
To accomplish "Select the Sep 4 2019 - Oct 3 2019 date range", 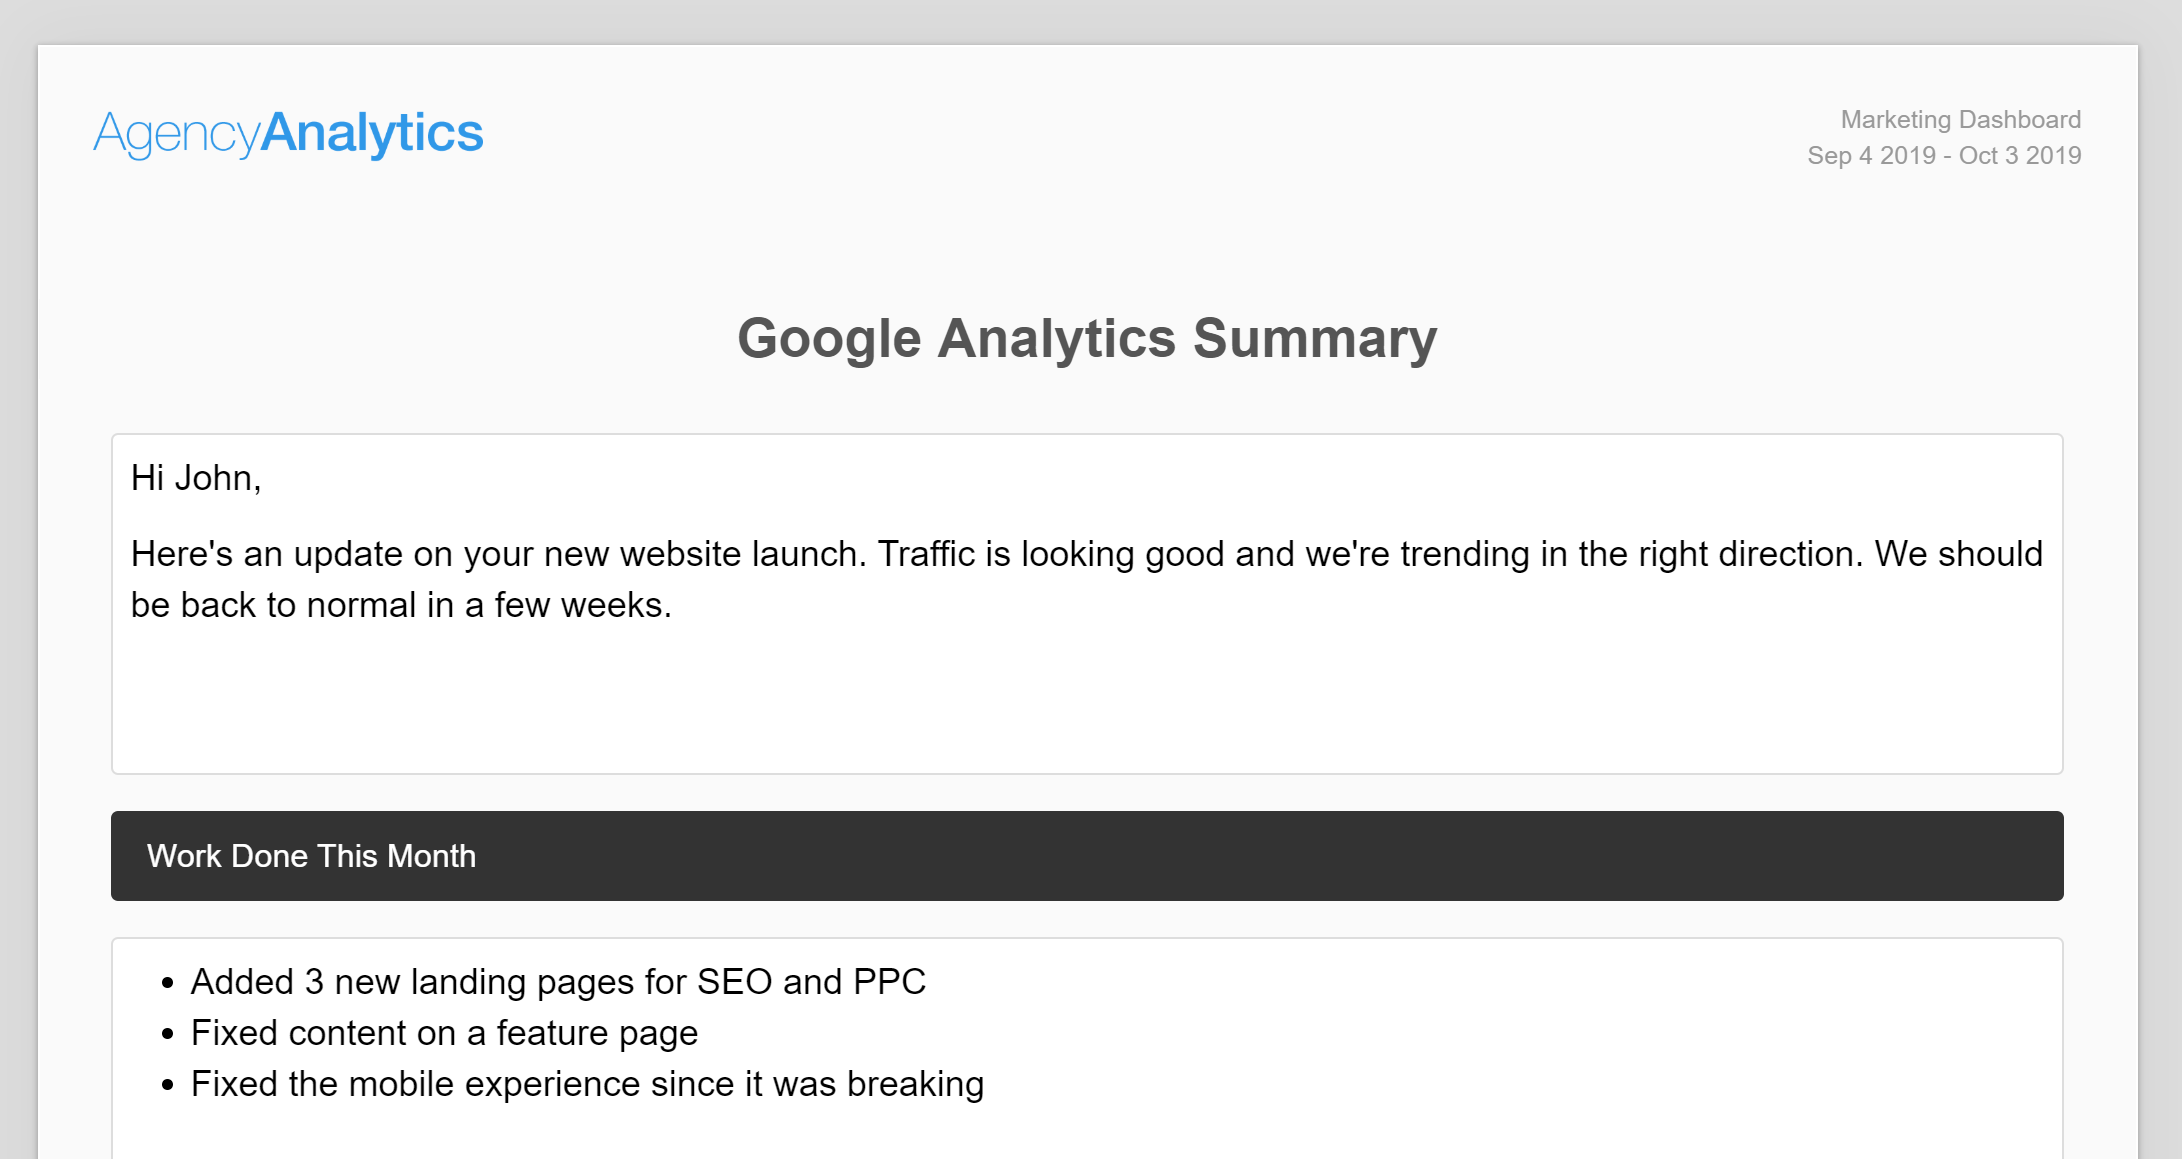I will click(1944, 156).
